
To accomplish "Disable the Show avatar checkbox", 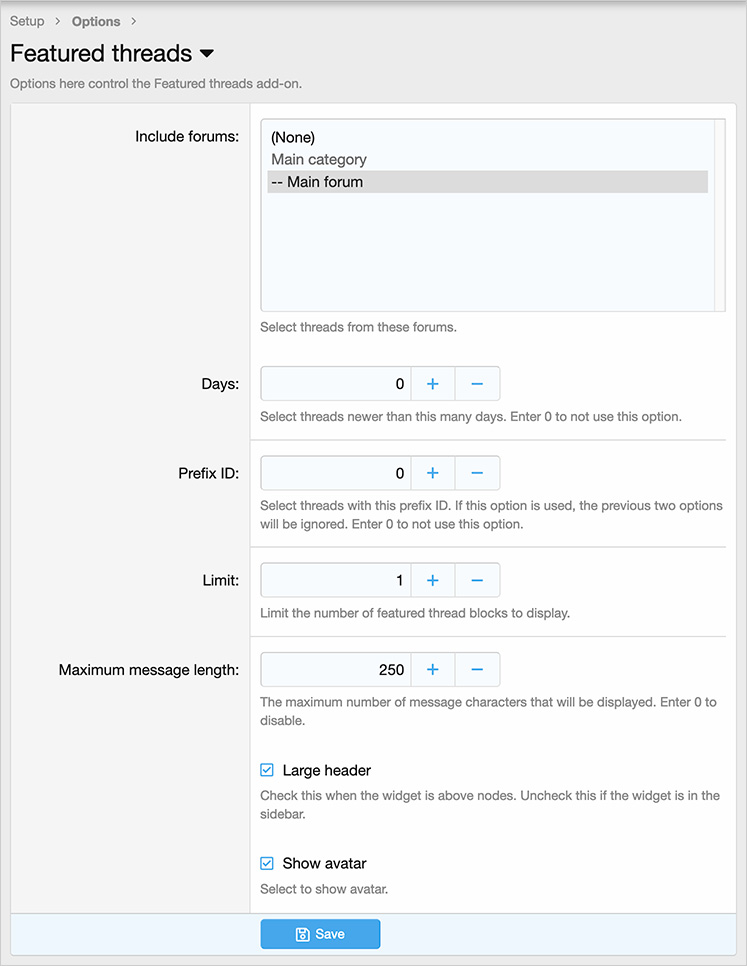I will (267, 863).
